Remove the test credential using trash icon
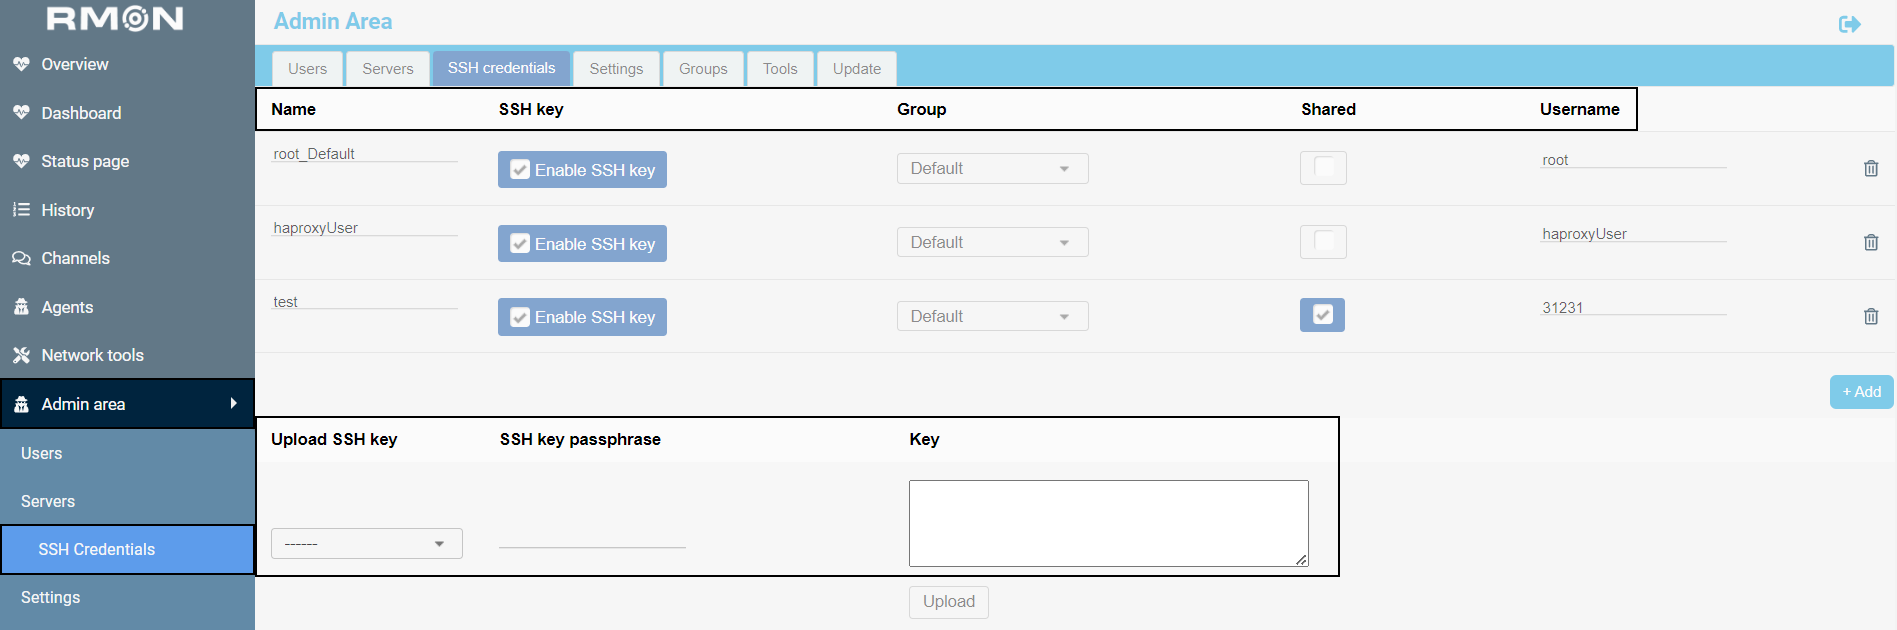 pyautogui.click(x=1871, y=316)
